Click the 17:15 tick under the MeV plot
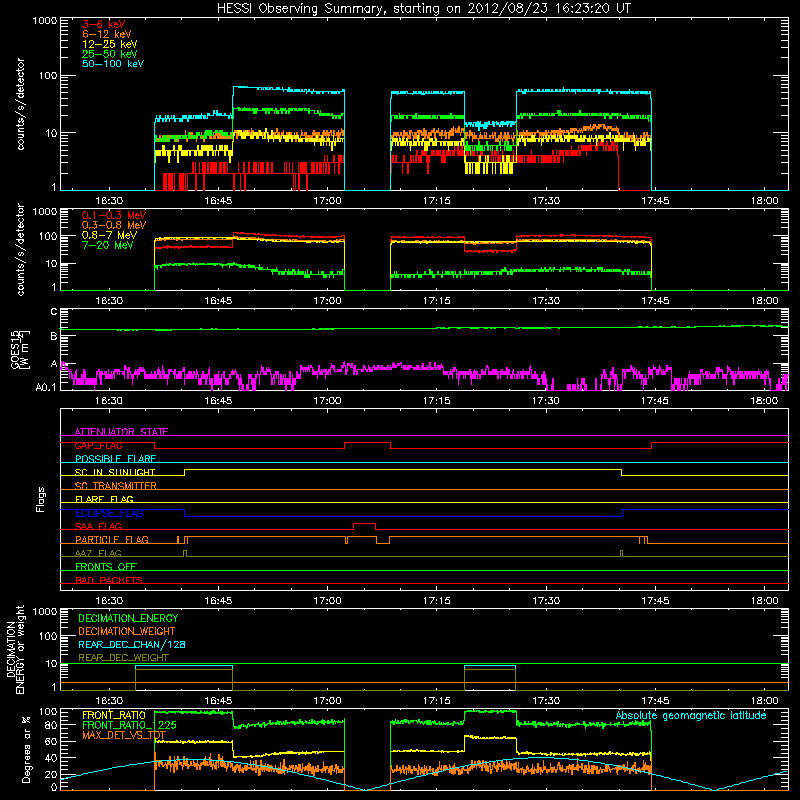Image resolution: width=800 pixels, height=800 pixels. pyautogui.click(x=437, y=301)
